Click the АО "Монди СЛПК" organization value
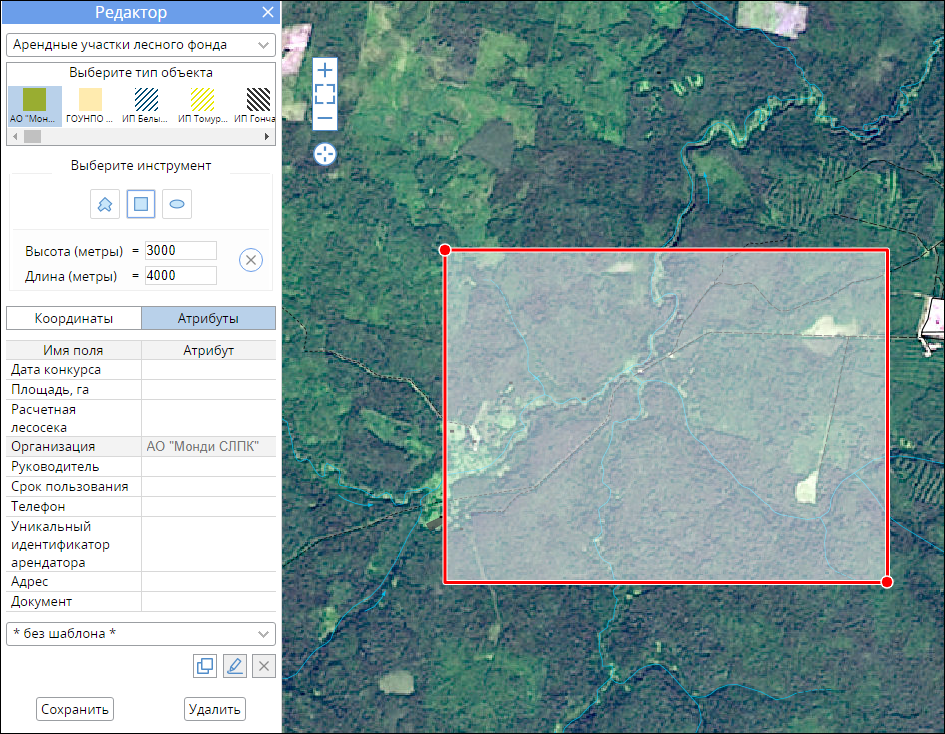Screen dimensions: 945x734 [203, 447]
